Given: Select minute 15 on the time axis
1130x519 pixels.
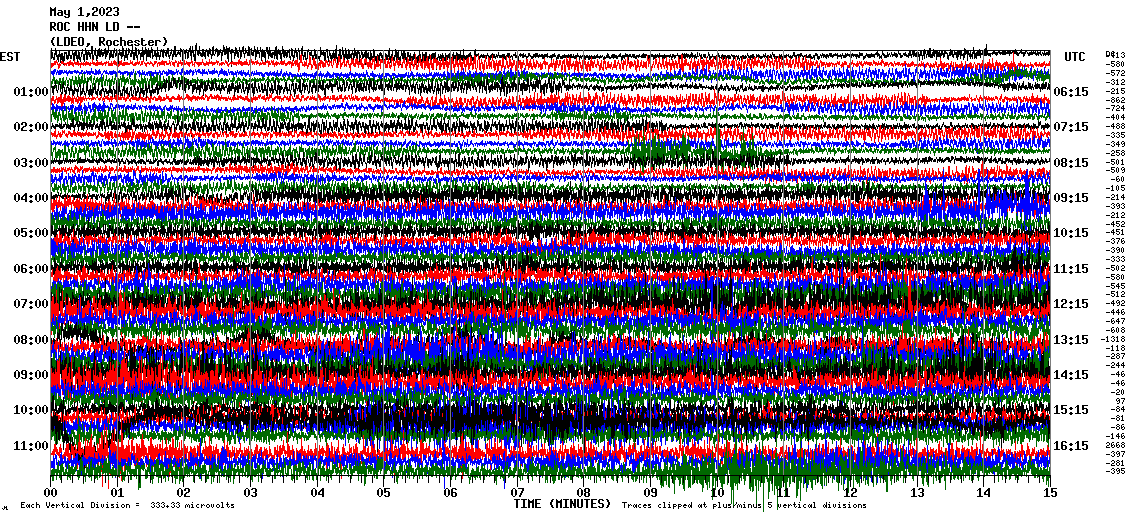Looking at the screenshot, I should click(1049, 493).
